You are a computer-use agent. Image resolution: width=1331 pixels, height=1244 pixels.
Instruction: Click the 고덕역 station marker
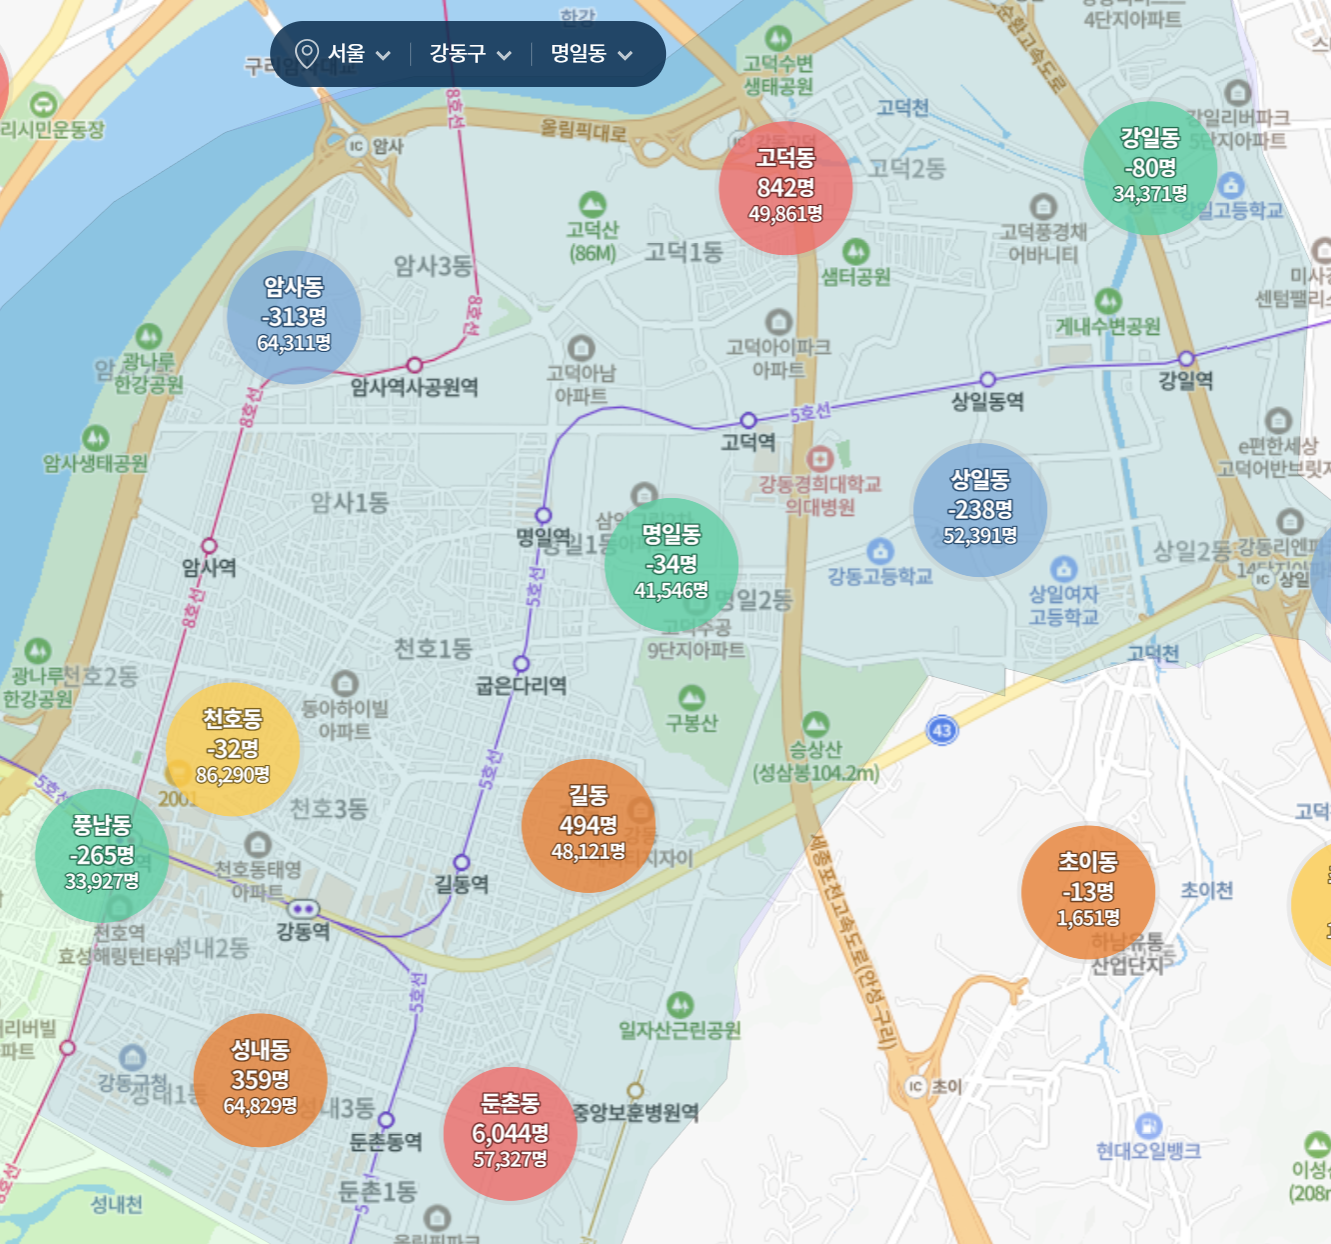point(748,420)
